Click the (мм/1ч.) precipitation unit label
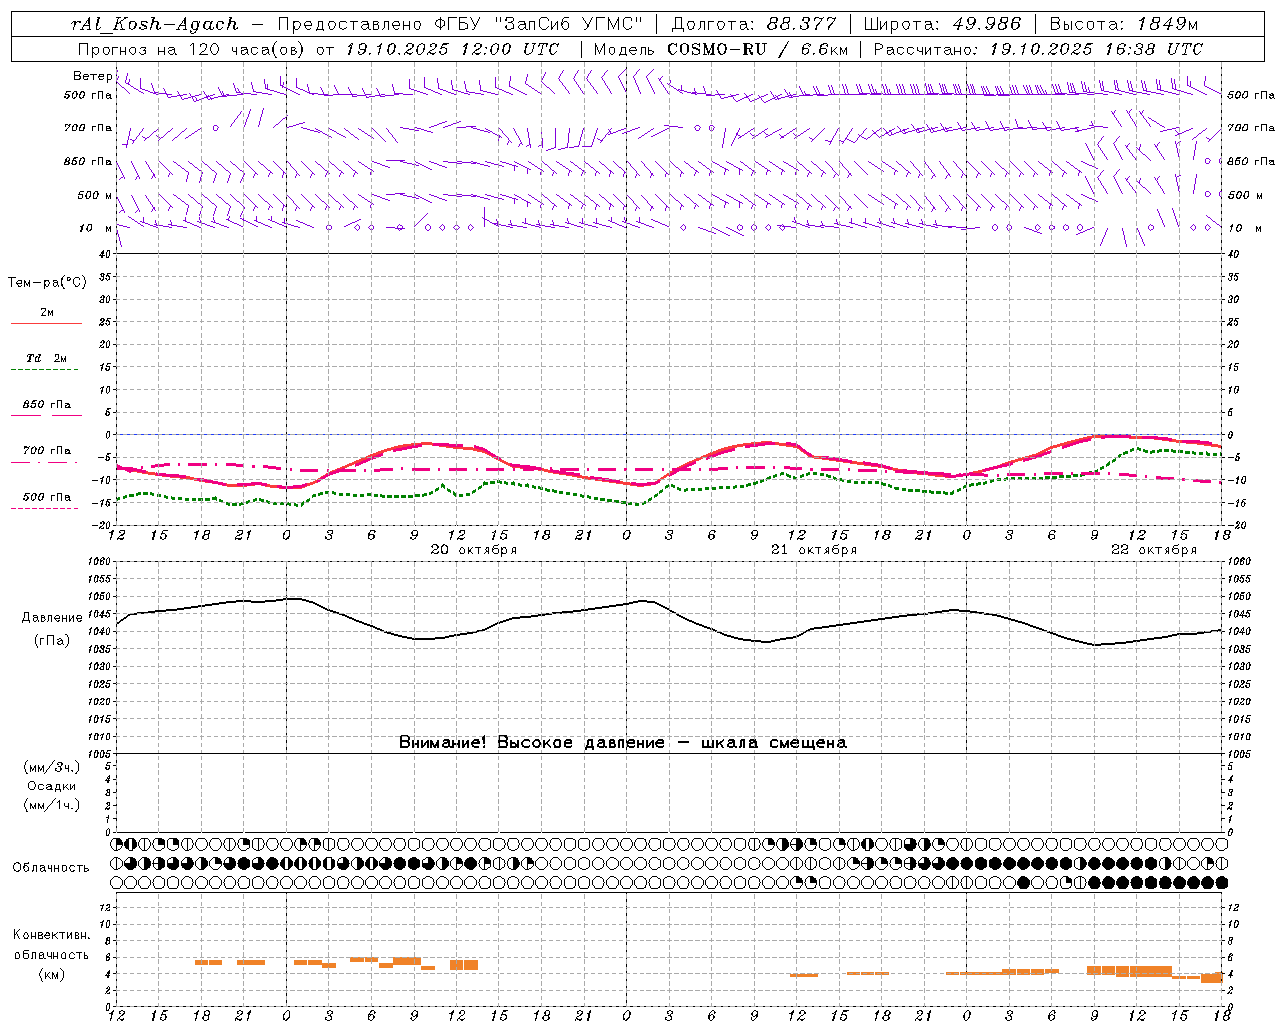The height and width of the screenshot is (1024, 1280). [x=52, y=805]
